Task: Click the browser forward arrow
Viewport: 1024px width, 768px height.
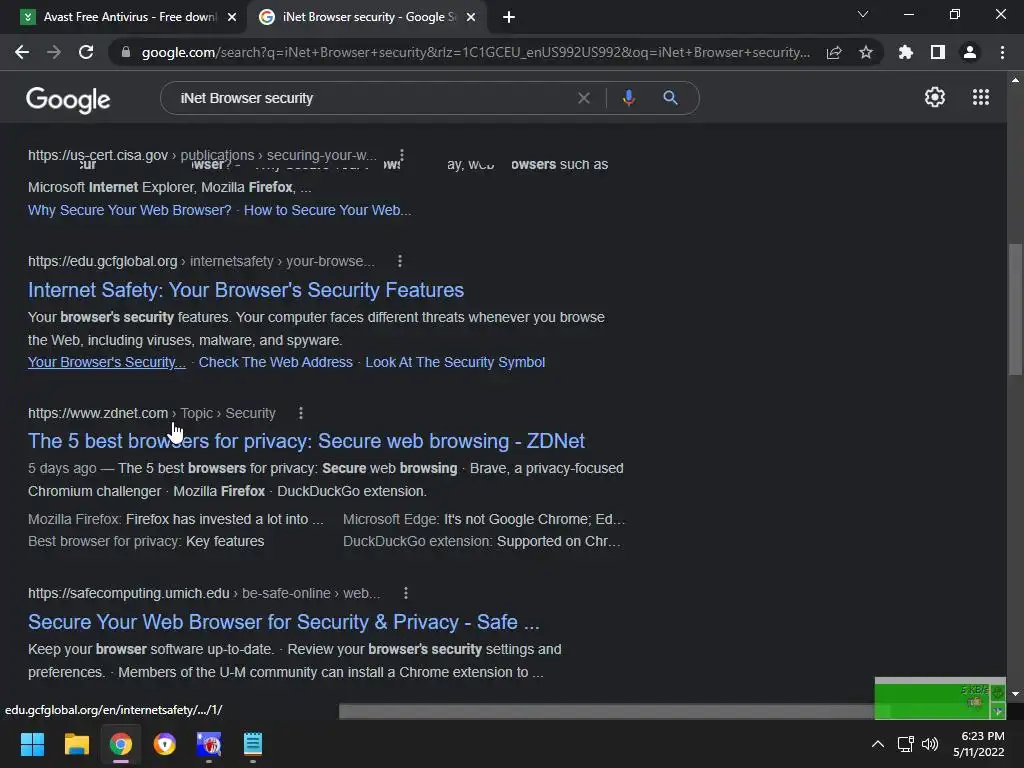Action: click(54, 52)
